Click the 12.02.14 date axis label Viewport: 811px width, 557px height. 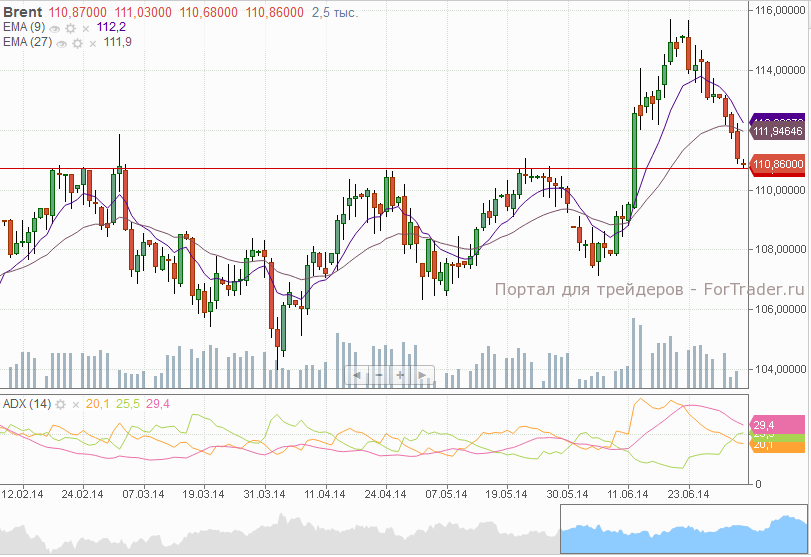(22, 494)
